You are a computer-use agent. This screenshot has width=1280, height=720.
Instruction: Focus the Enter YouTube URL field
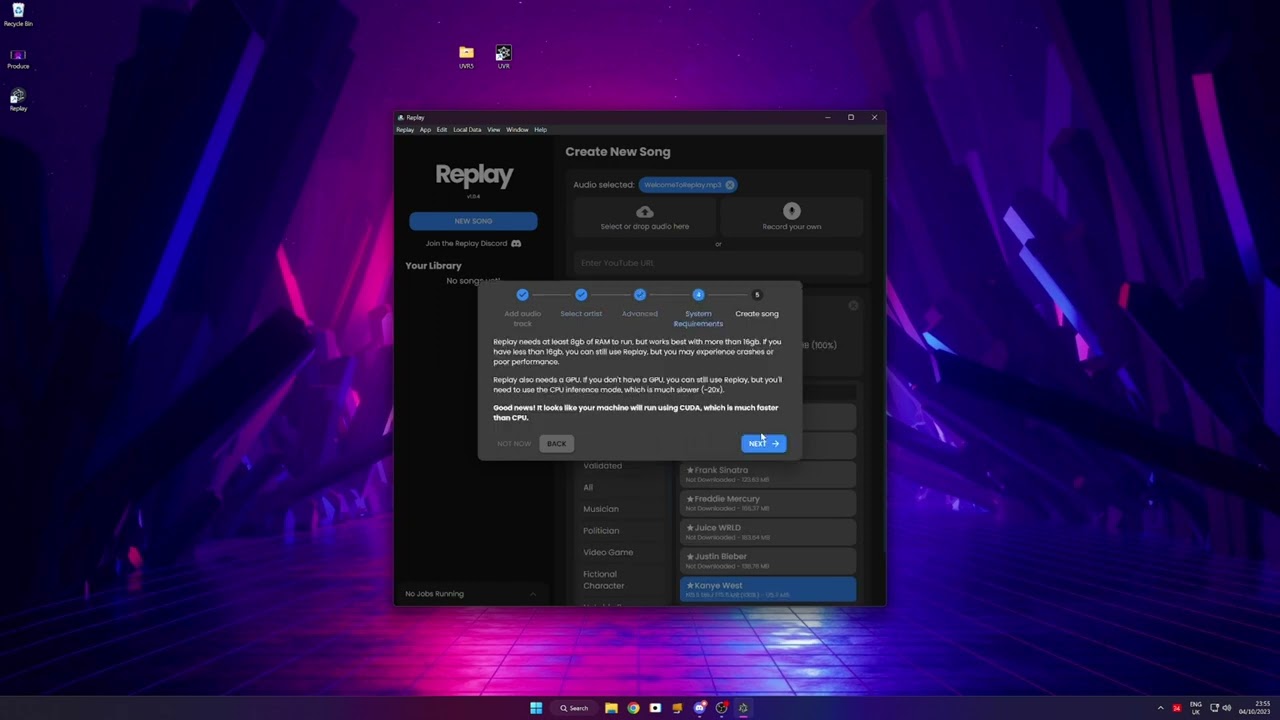tap(718, 263)
